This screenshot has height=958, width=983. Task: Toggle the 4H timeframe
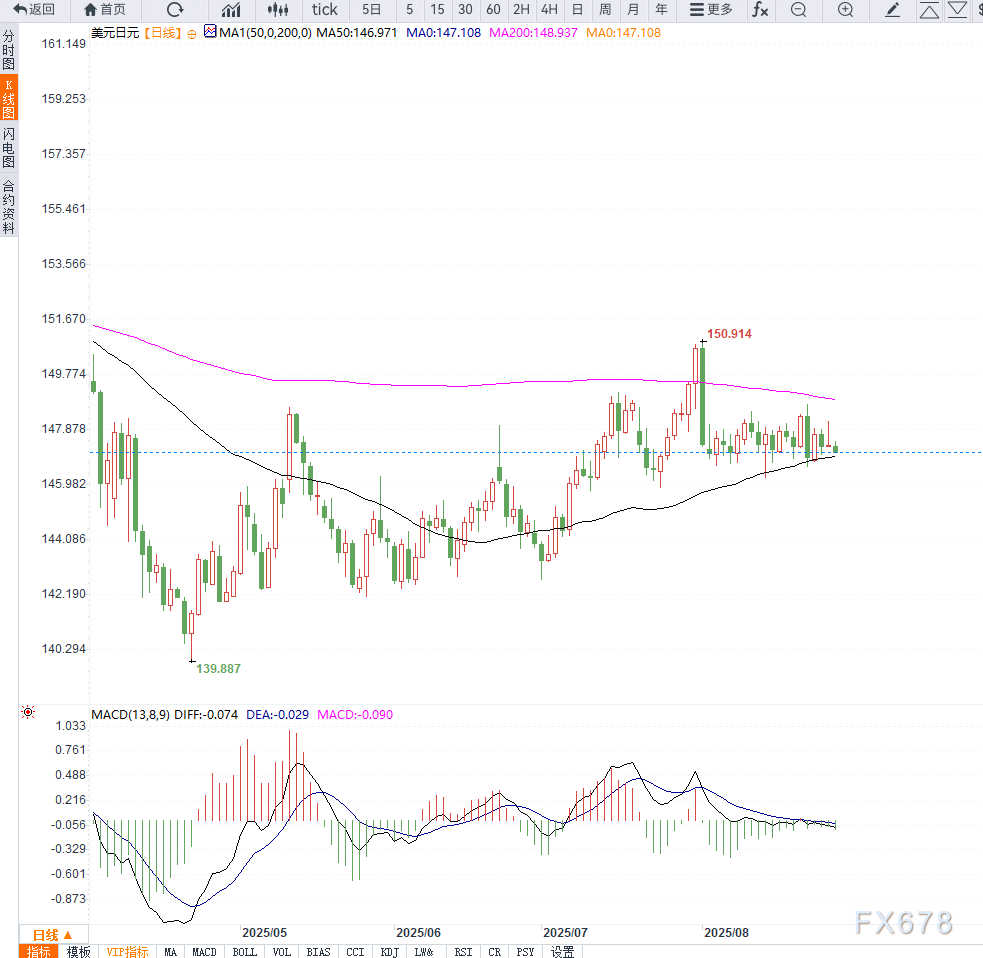tap(549, 10)
